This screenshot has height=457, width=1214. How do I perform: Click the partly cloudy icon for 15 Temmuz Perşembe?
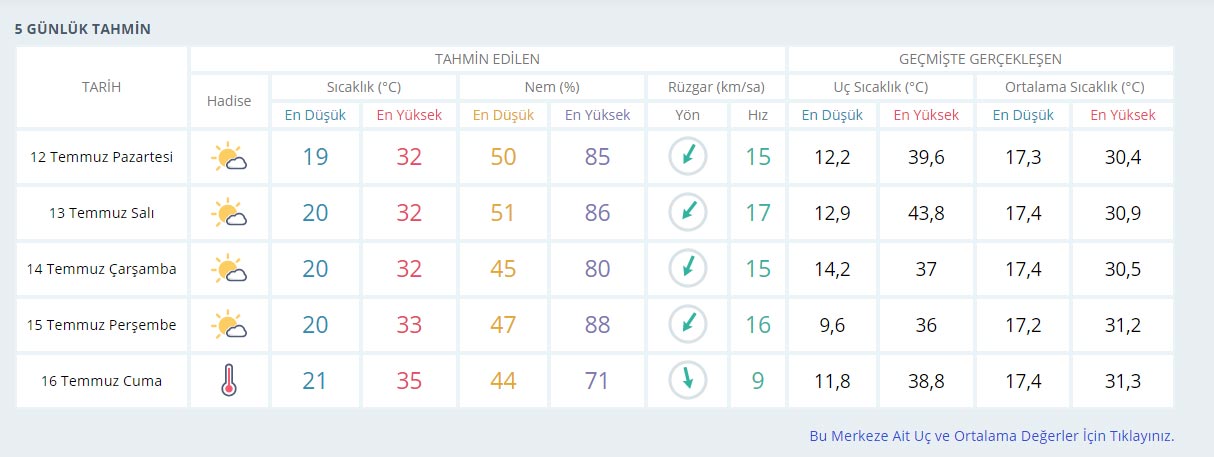pyautogui.click(x=229, y=325)
